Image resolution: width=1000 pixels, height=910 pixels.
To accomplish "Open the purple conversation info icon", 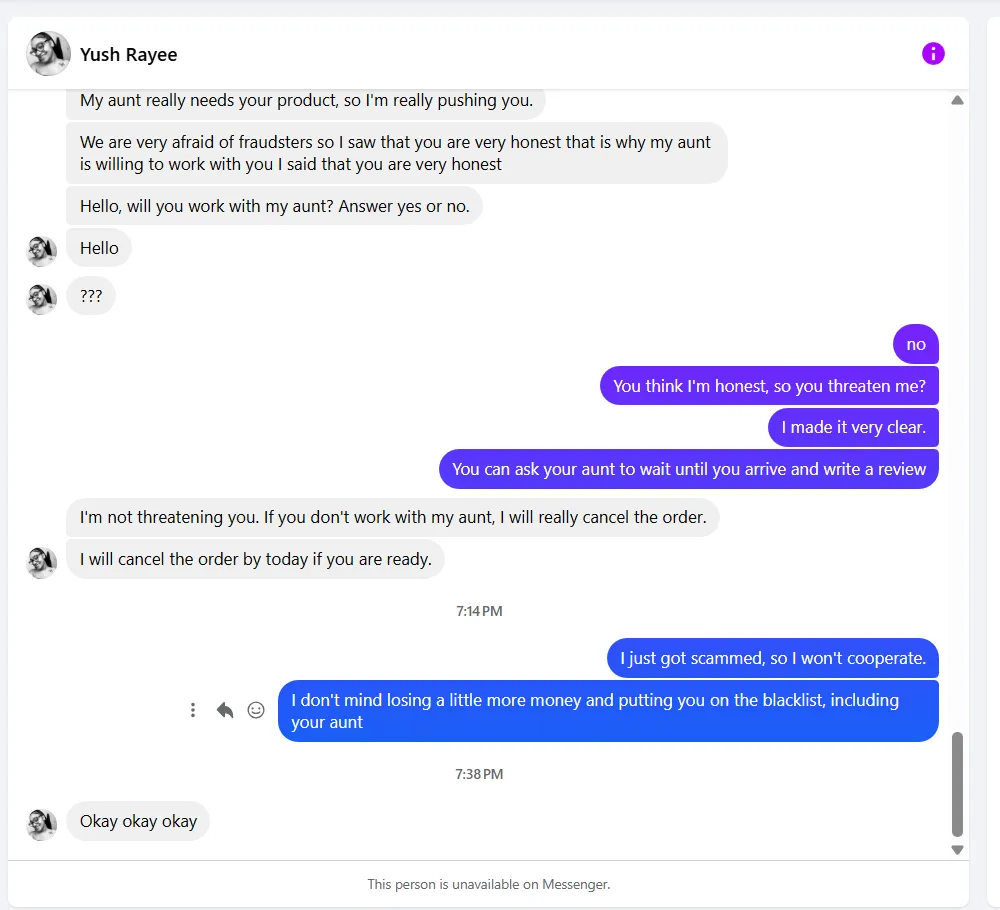I will (x=933, y=54).
